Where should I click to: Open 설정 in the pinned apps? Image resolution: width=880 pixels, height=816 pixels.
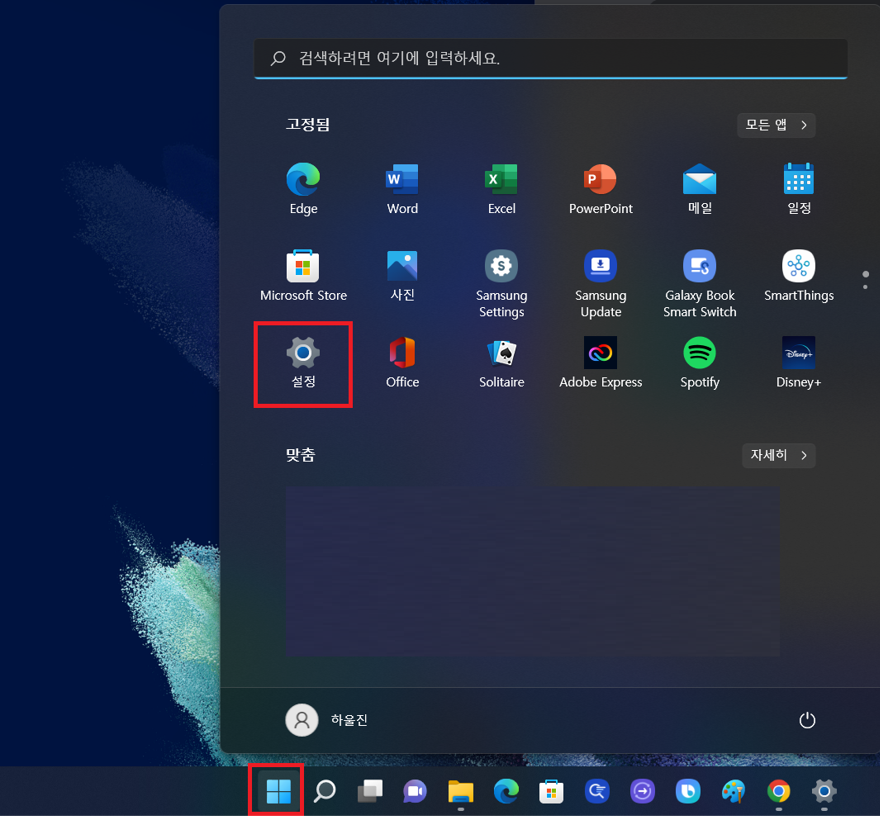pos(303,364)
